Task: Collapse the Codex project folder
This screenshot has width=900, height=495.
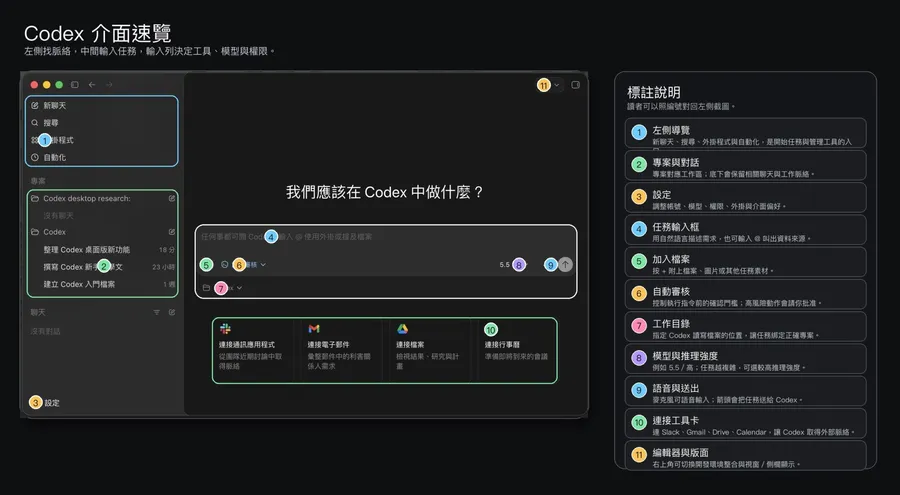Action: (35, 232)
